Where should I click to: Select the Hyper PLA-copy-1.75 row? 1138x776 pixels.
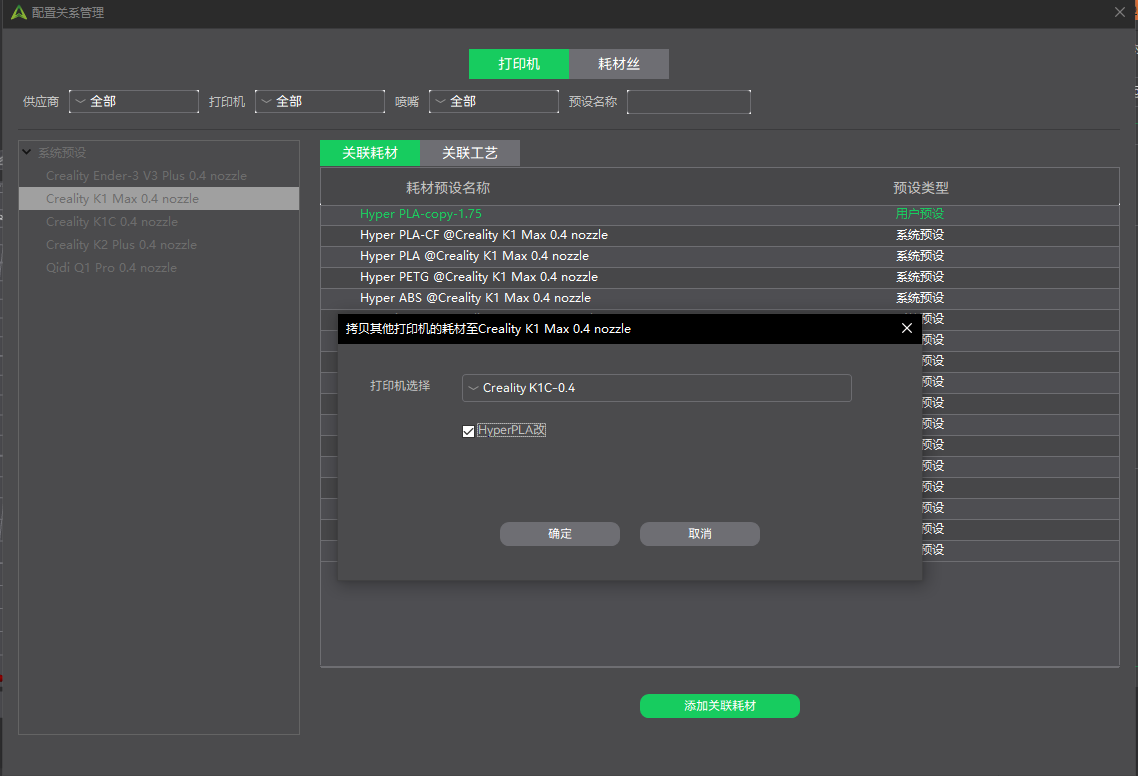(x=720, y=214)
